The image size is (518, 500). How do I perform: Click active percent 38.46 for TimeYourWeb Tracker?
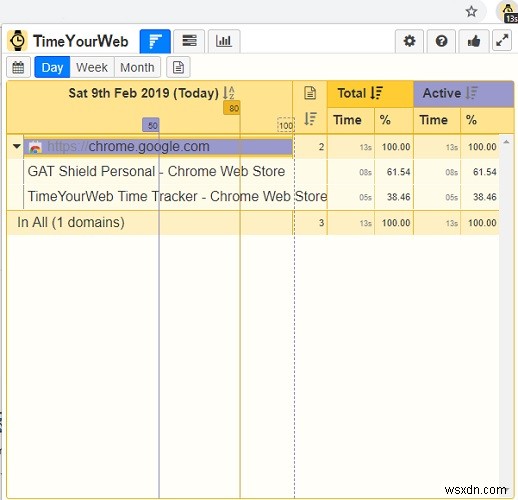click(485, 197)
